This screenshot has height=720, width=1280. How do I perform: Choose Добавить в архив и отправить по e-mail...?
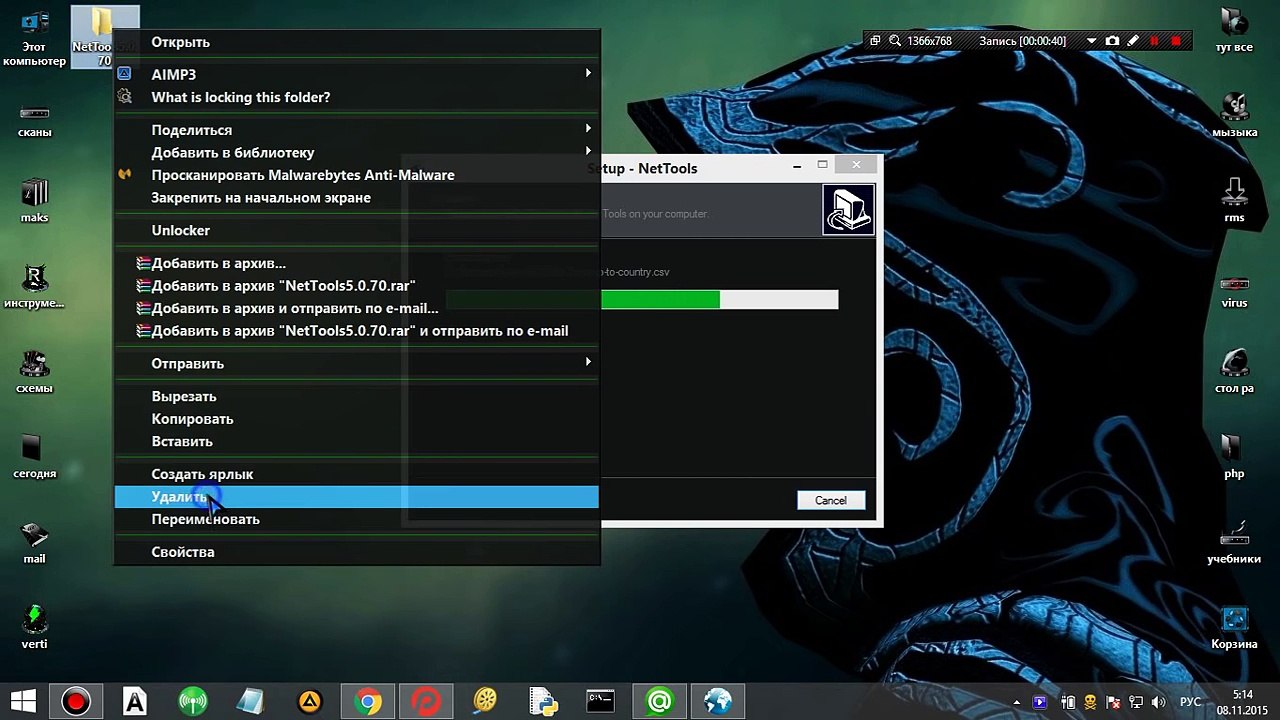356,308
